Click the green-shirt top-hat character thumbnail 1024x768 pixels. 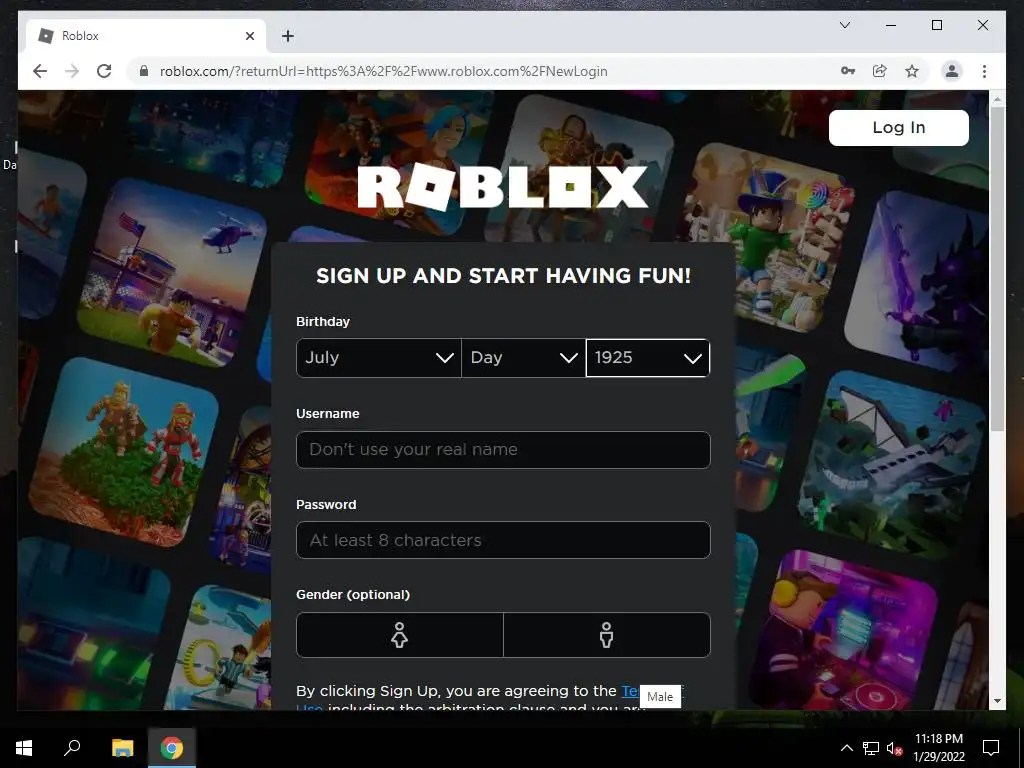click(x=765, y=238)
